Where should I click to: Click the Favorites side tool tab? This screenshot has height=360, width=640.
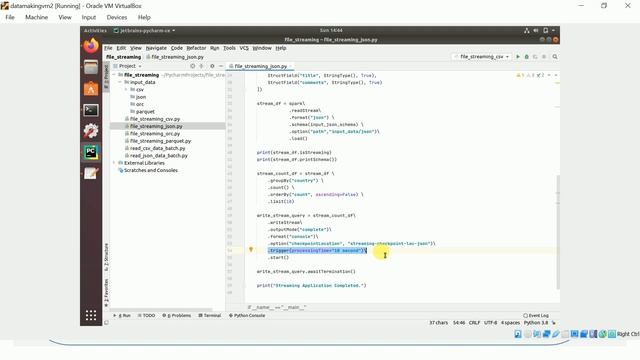tap(106, 293)
